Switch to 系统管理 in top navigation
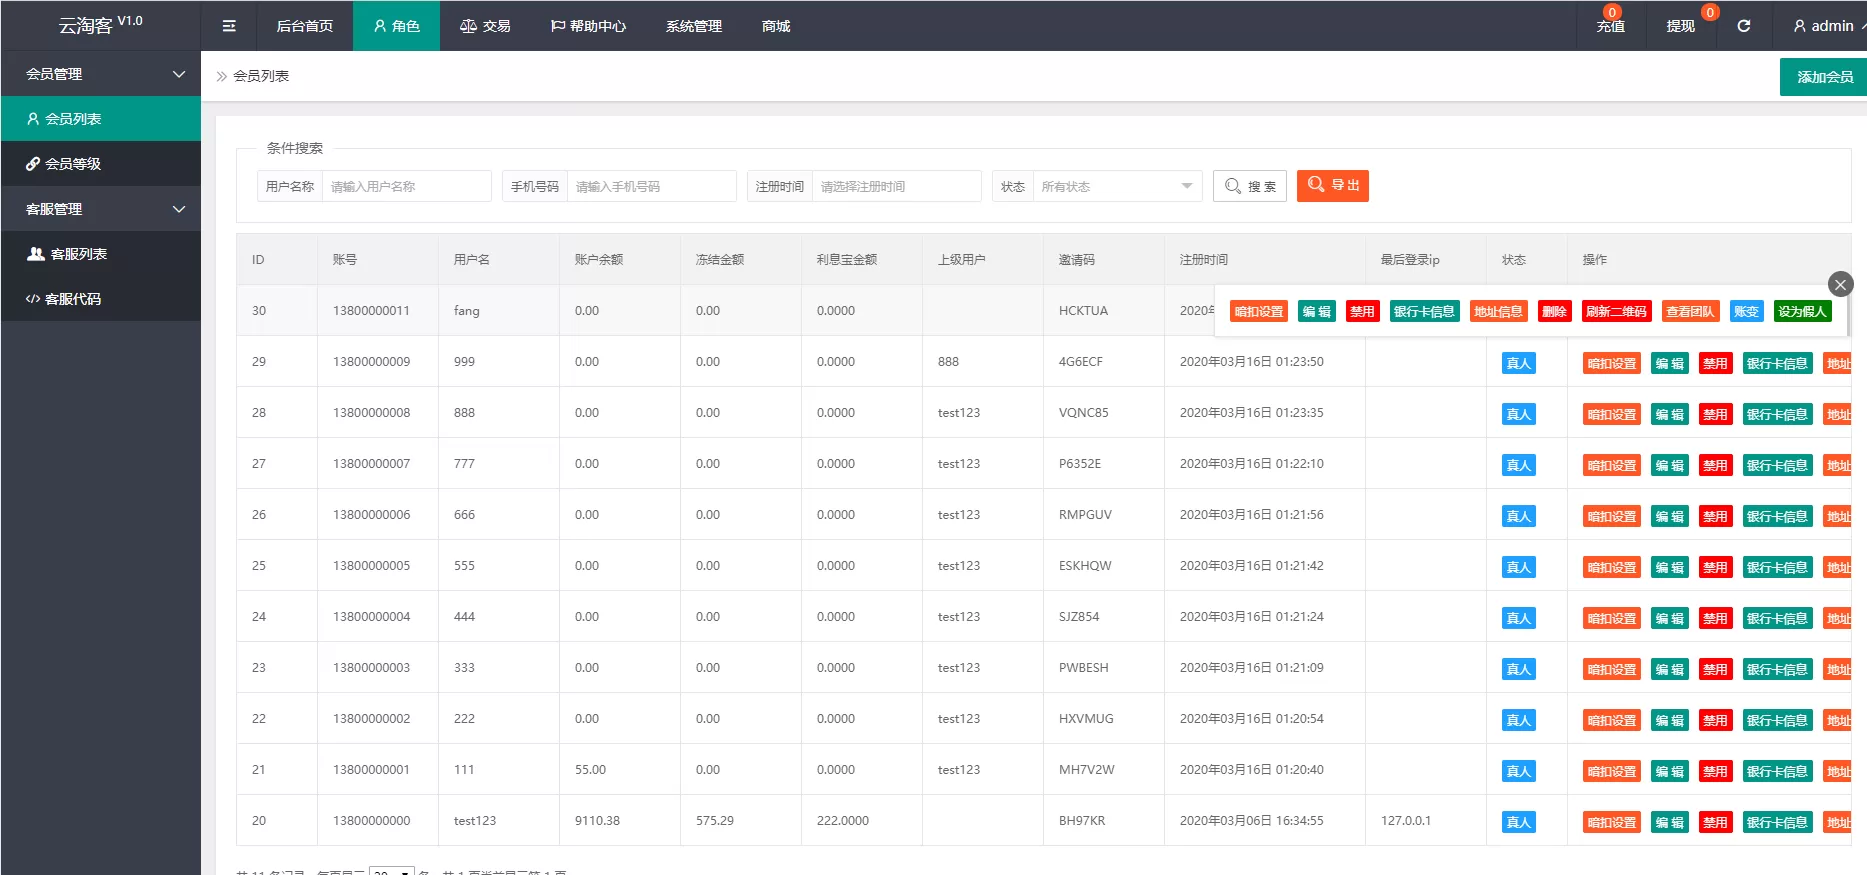Image resolution: width=1867 pixels, height=875 pixels. 693,26
